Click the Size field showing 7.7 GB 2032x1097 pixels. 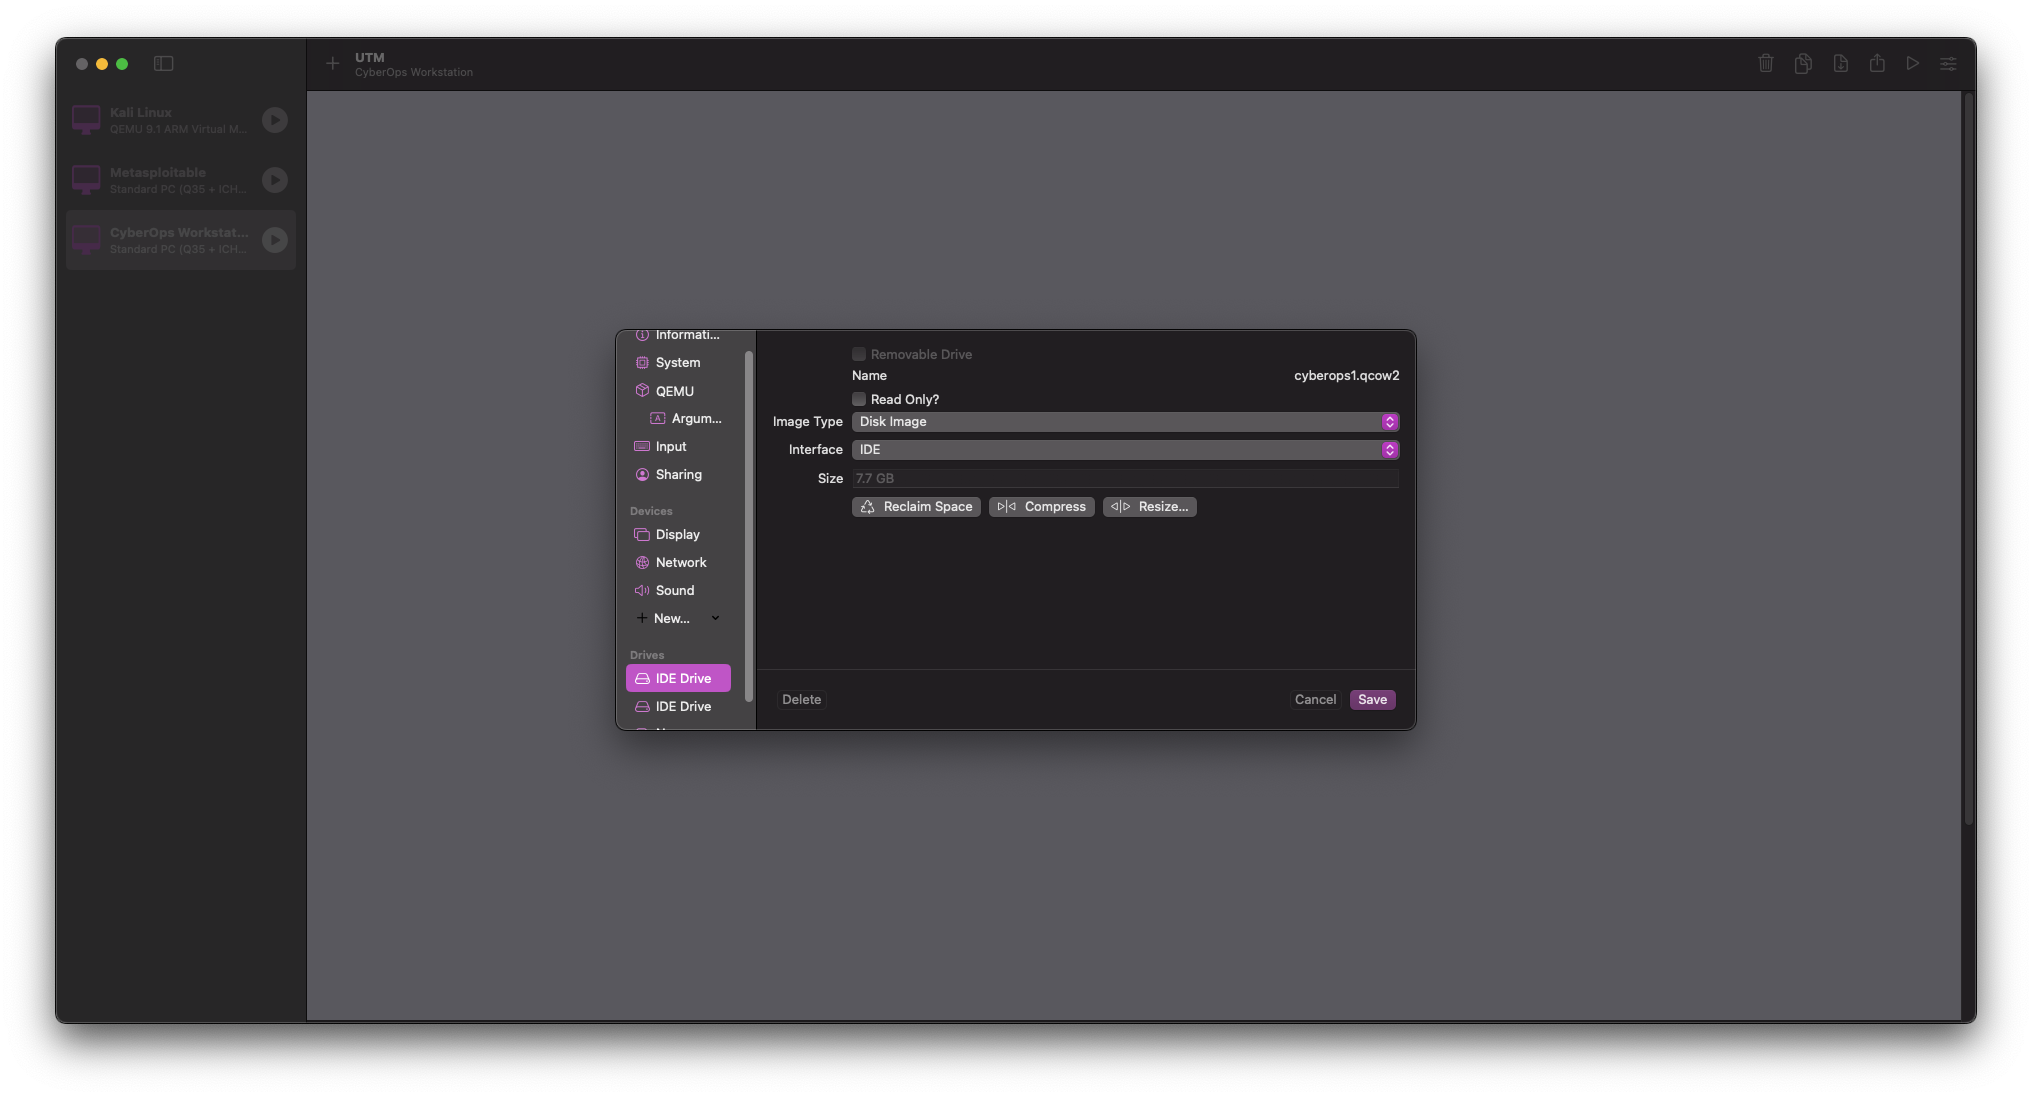1125,479
